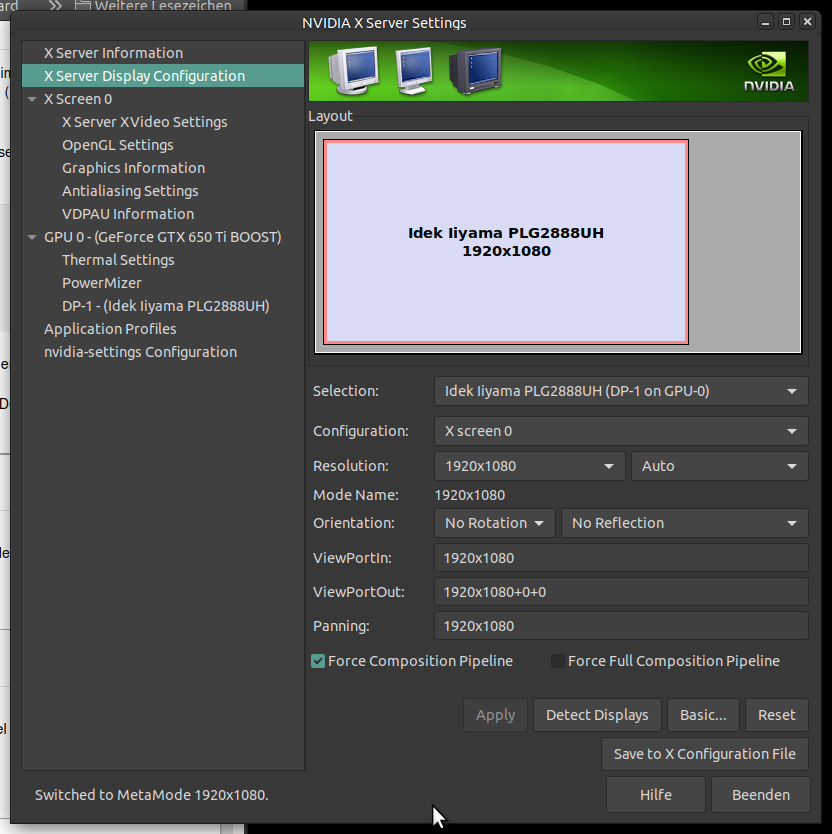Open the Resolution 1920x1080 dropdown
This screenshot has height=834, width=832.
pyautogui.click(x=529, y=466)
